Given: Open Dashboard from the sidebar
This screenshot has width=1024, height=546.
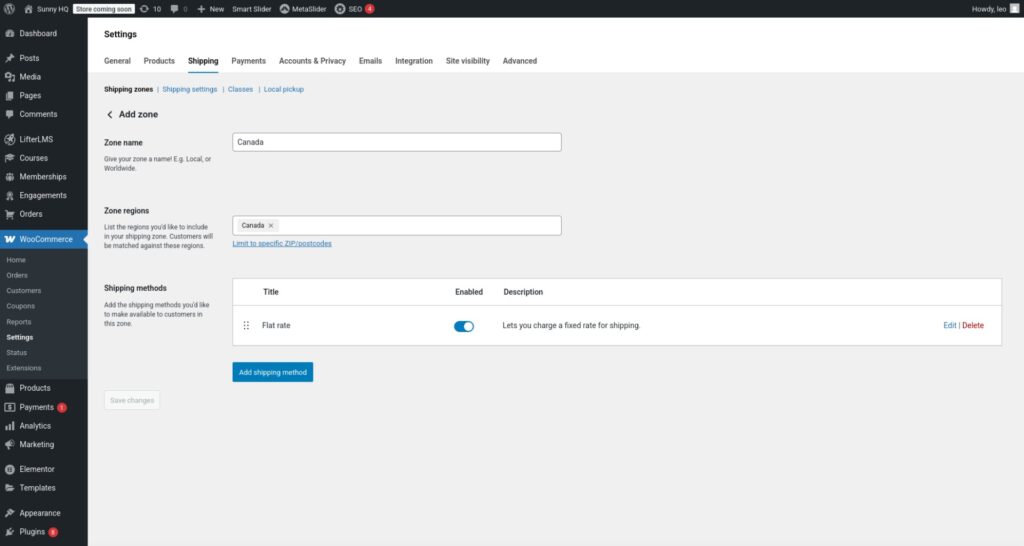Looking at the screenshot, I should [38, 34].
